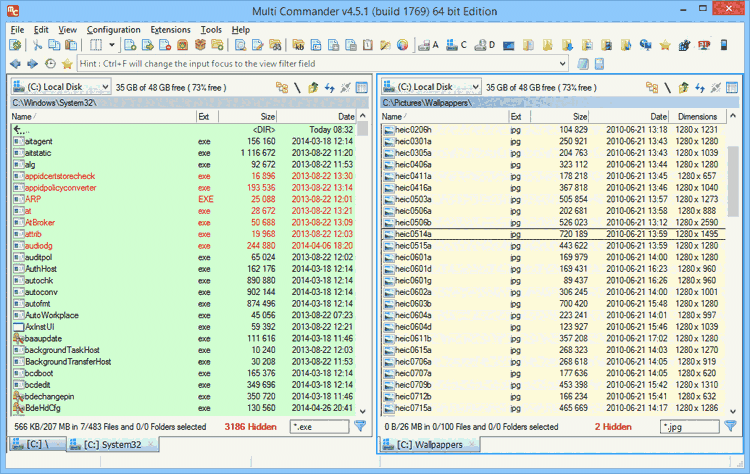Click the desktop monitor icon in toolbar
Viewport: 750px width, 474px height.
click(x=508, y=45)
